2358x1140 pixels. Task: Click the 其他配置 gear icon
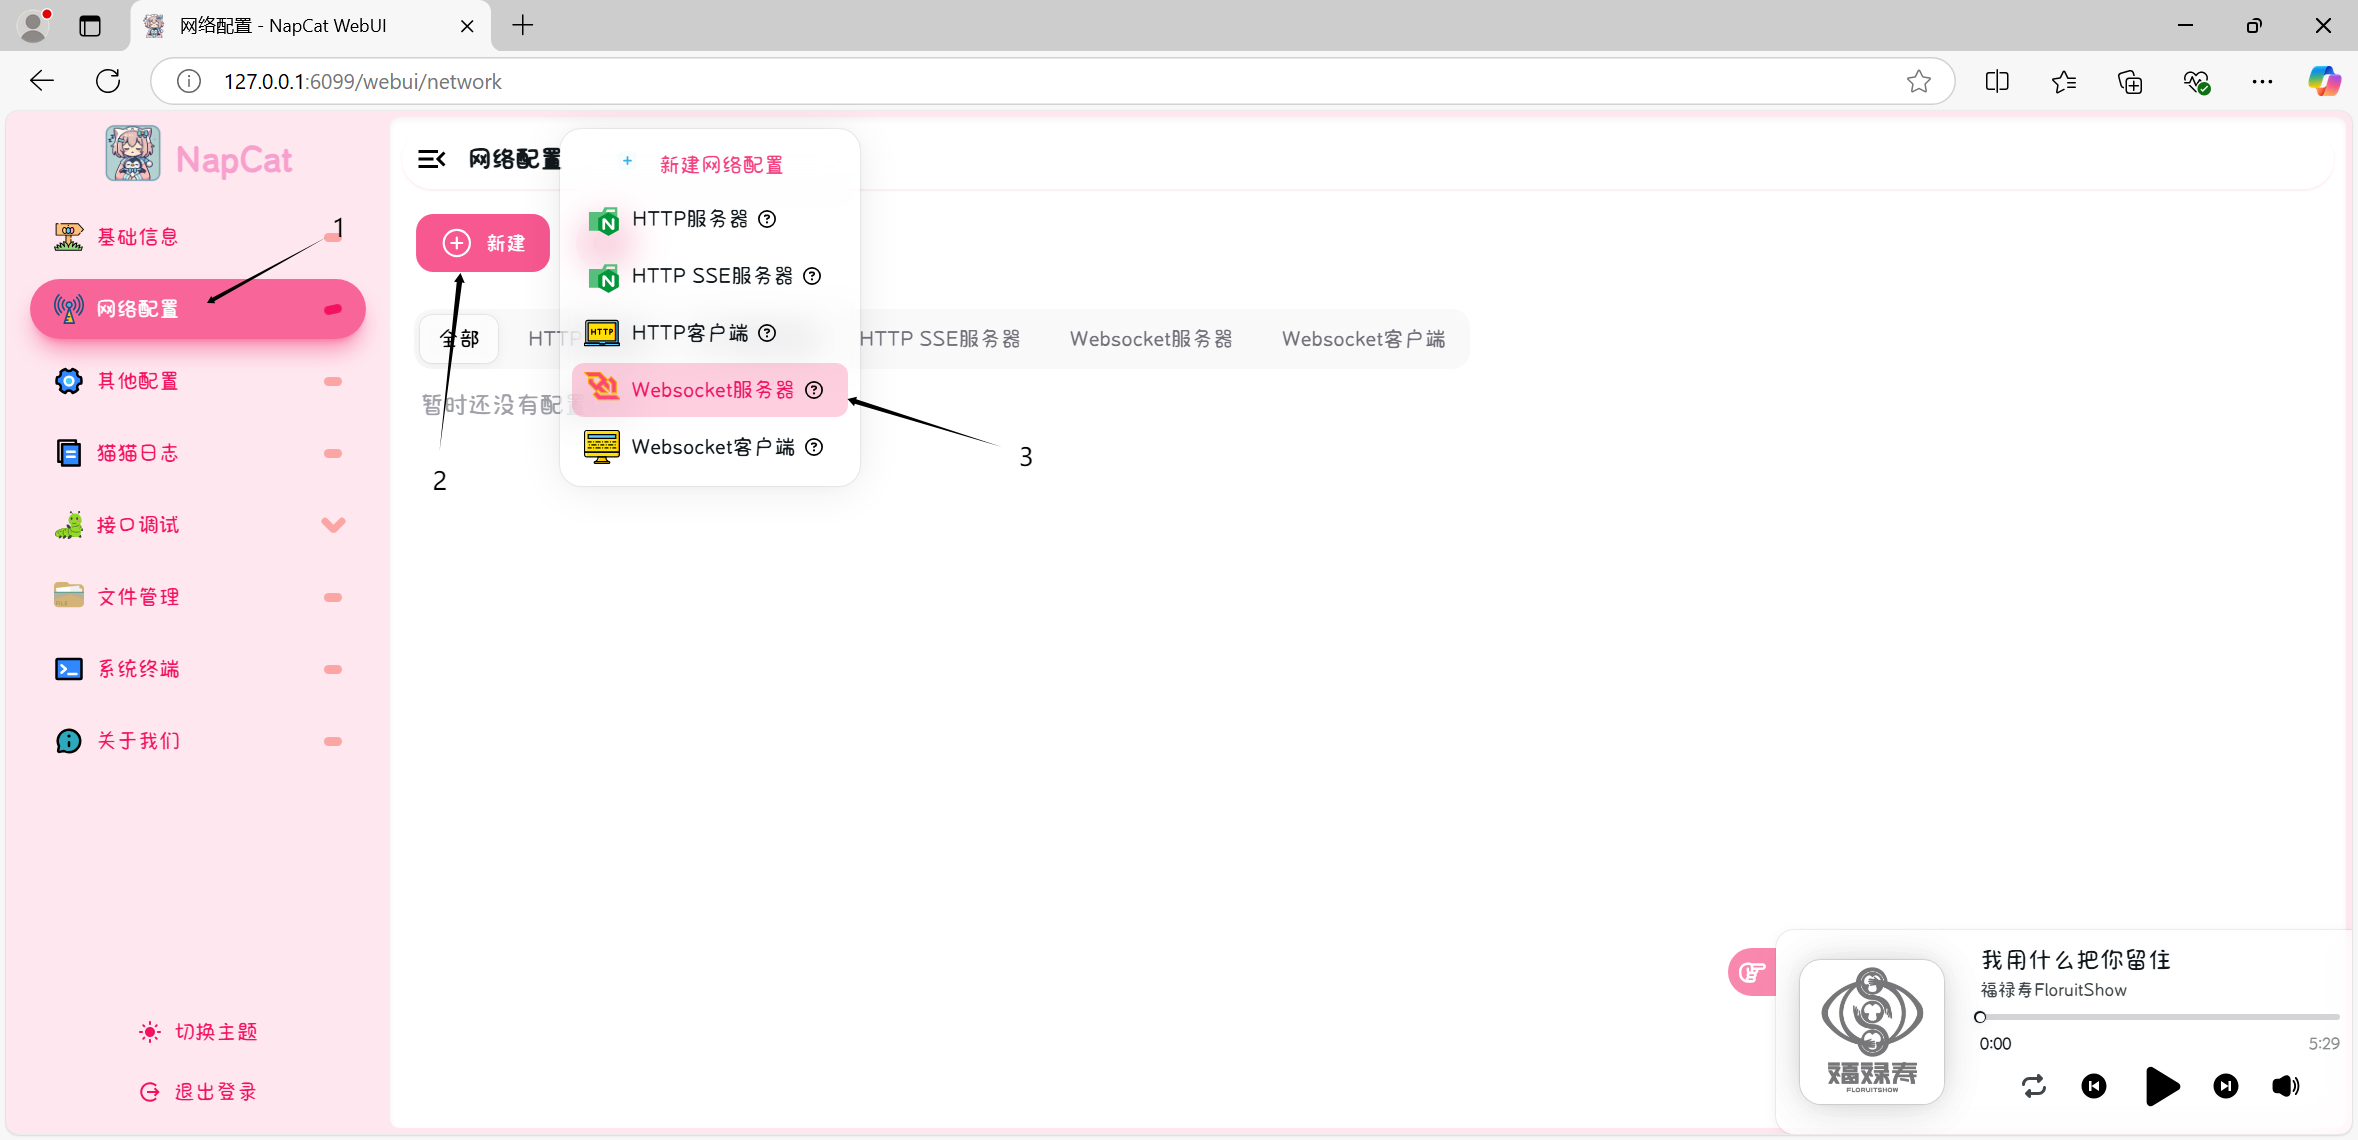[68, 381]
